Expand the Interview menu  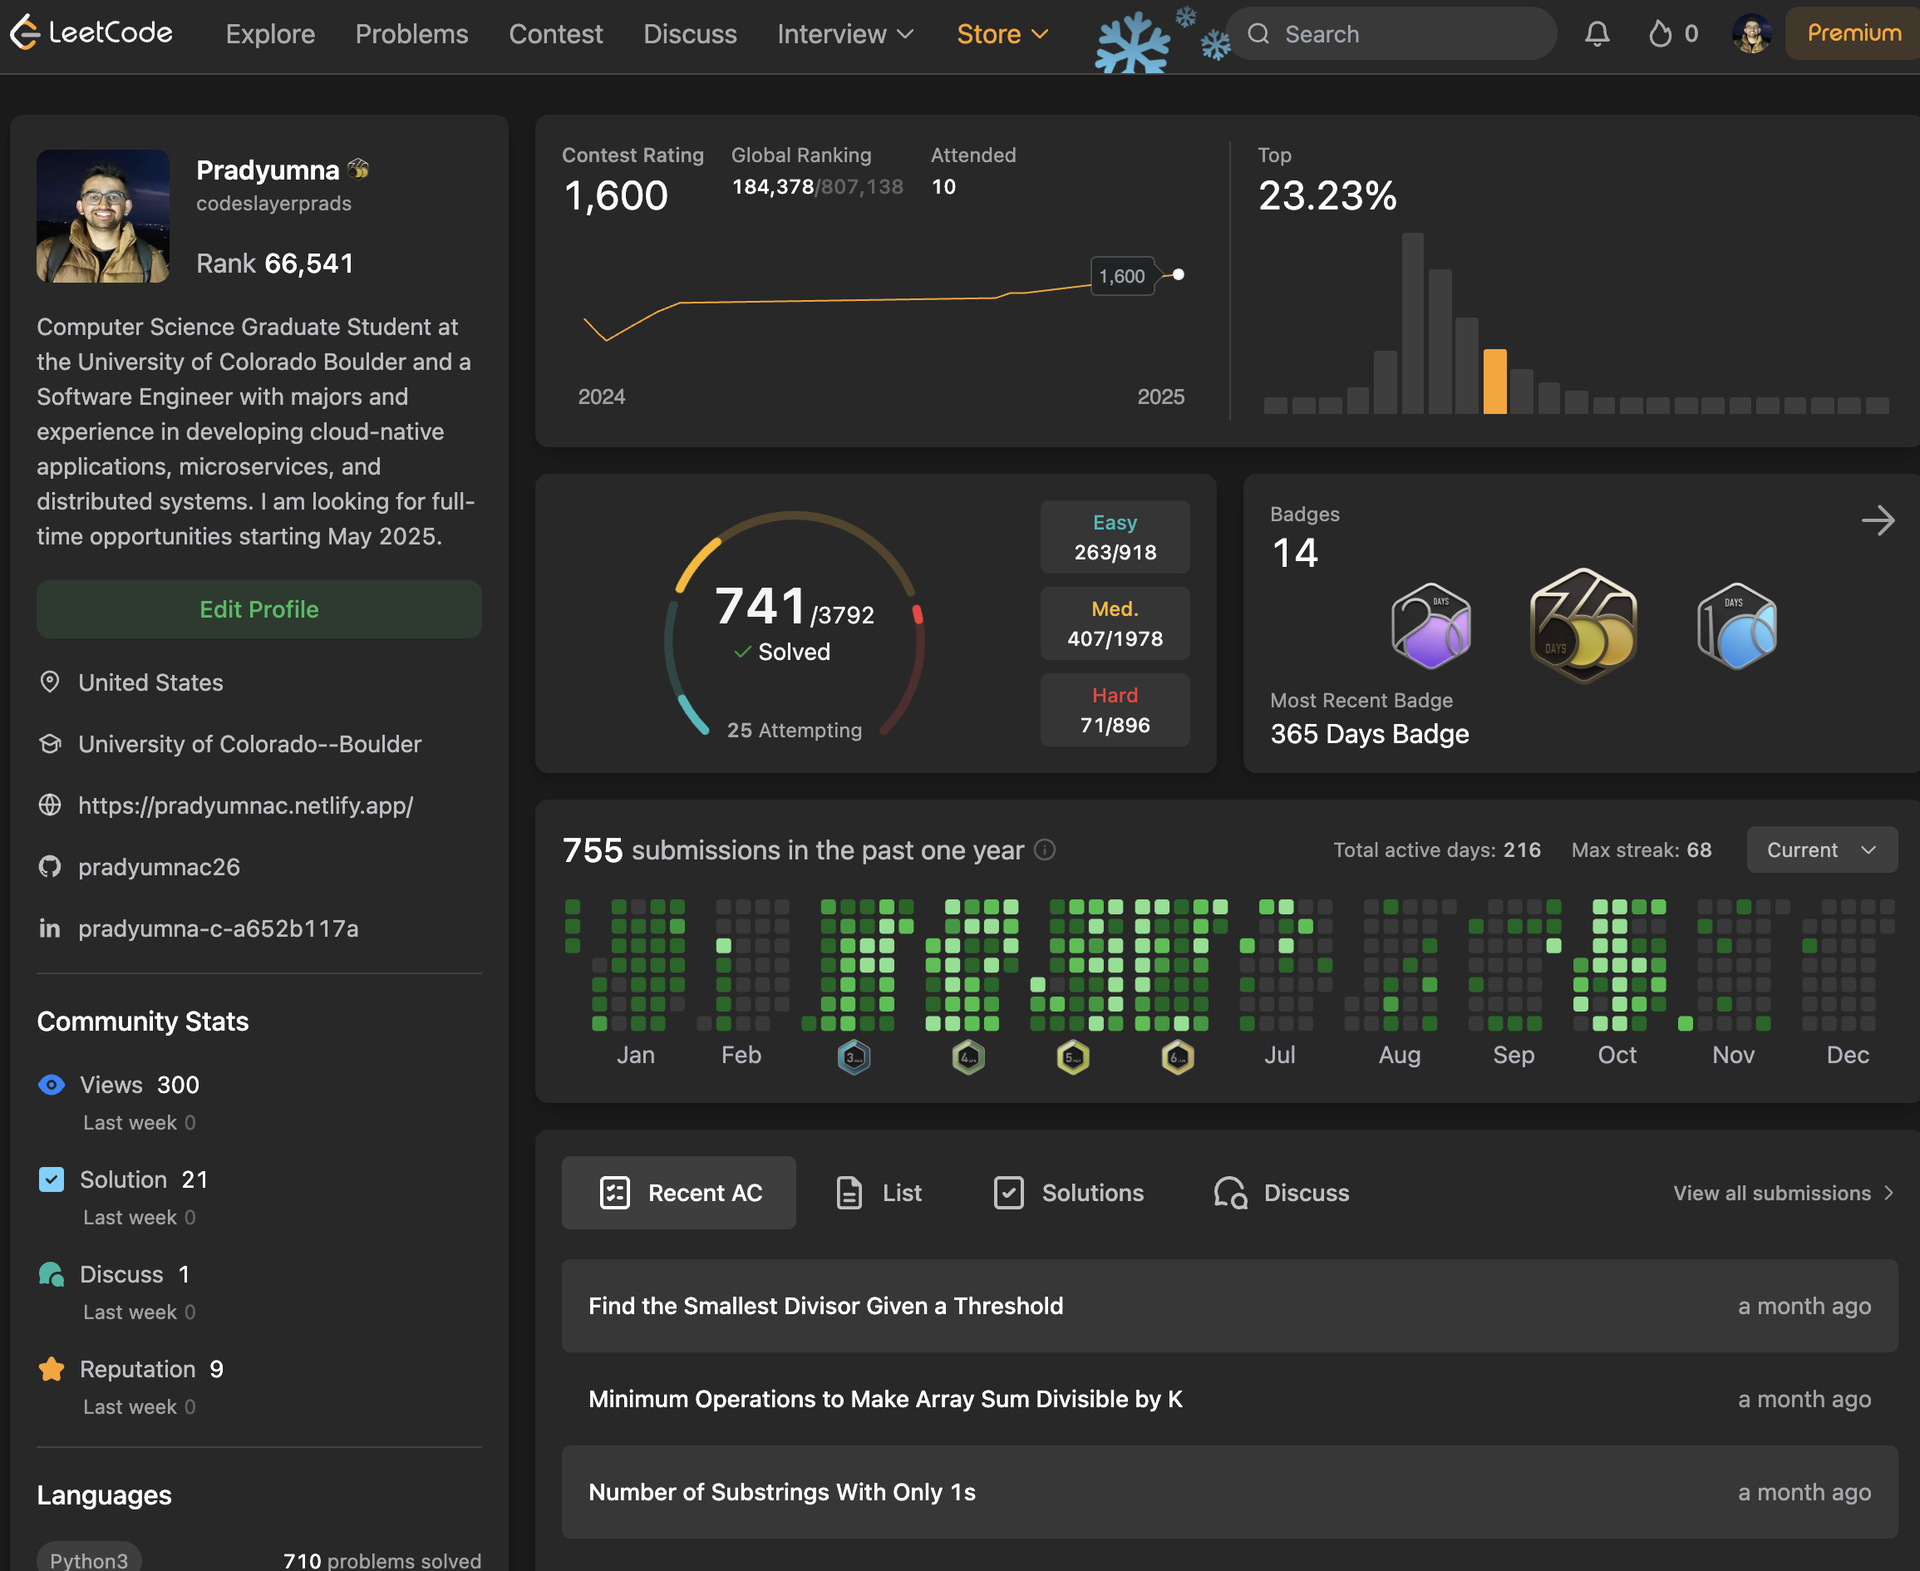tap(845, 34)
